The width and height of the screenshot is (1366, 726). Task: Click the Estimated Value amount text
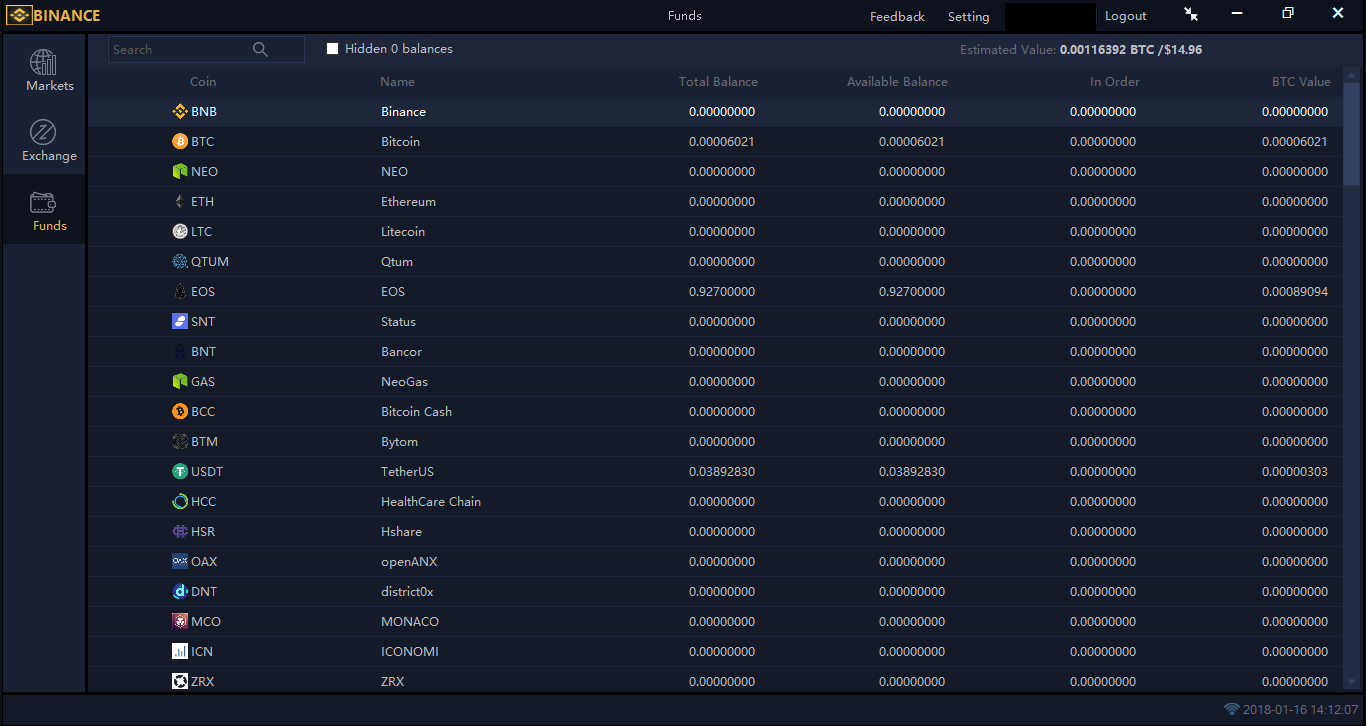click(x=1131, y=49)
